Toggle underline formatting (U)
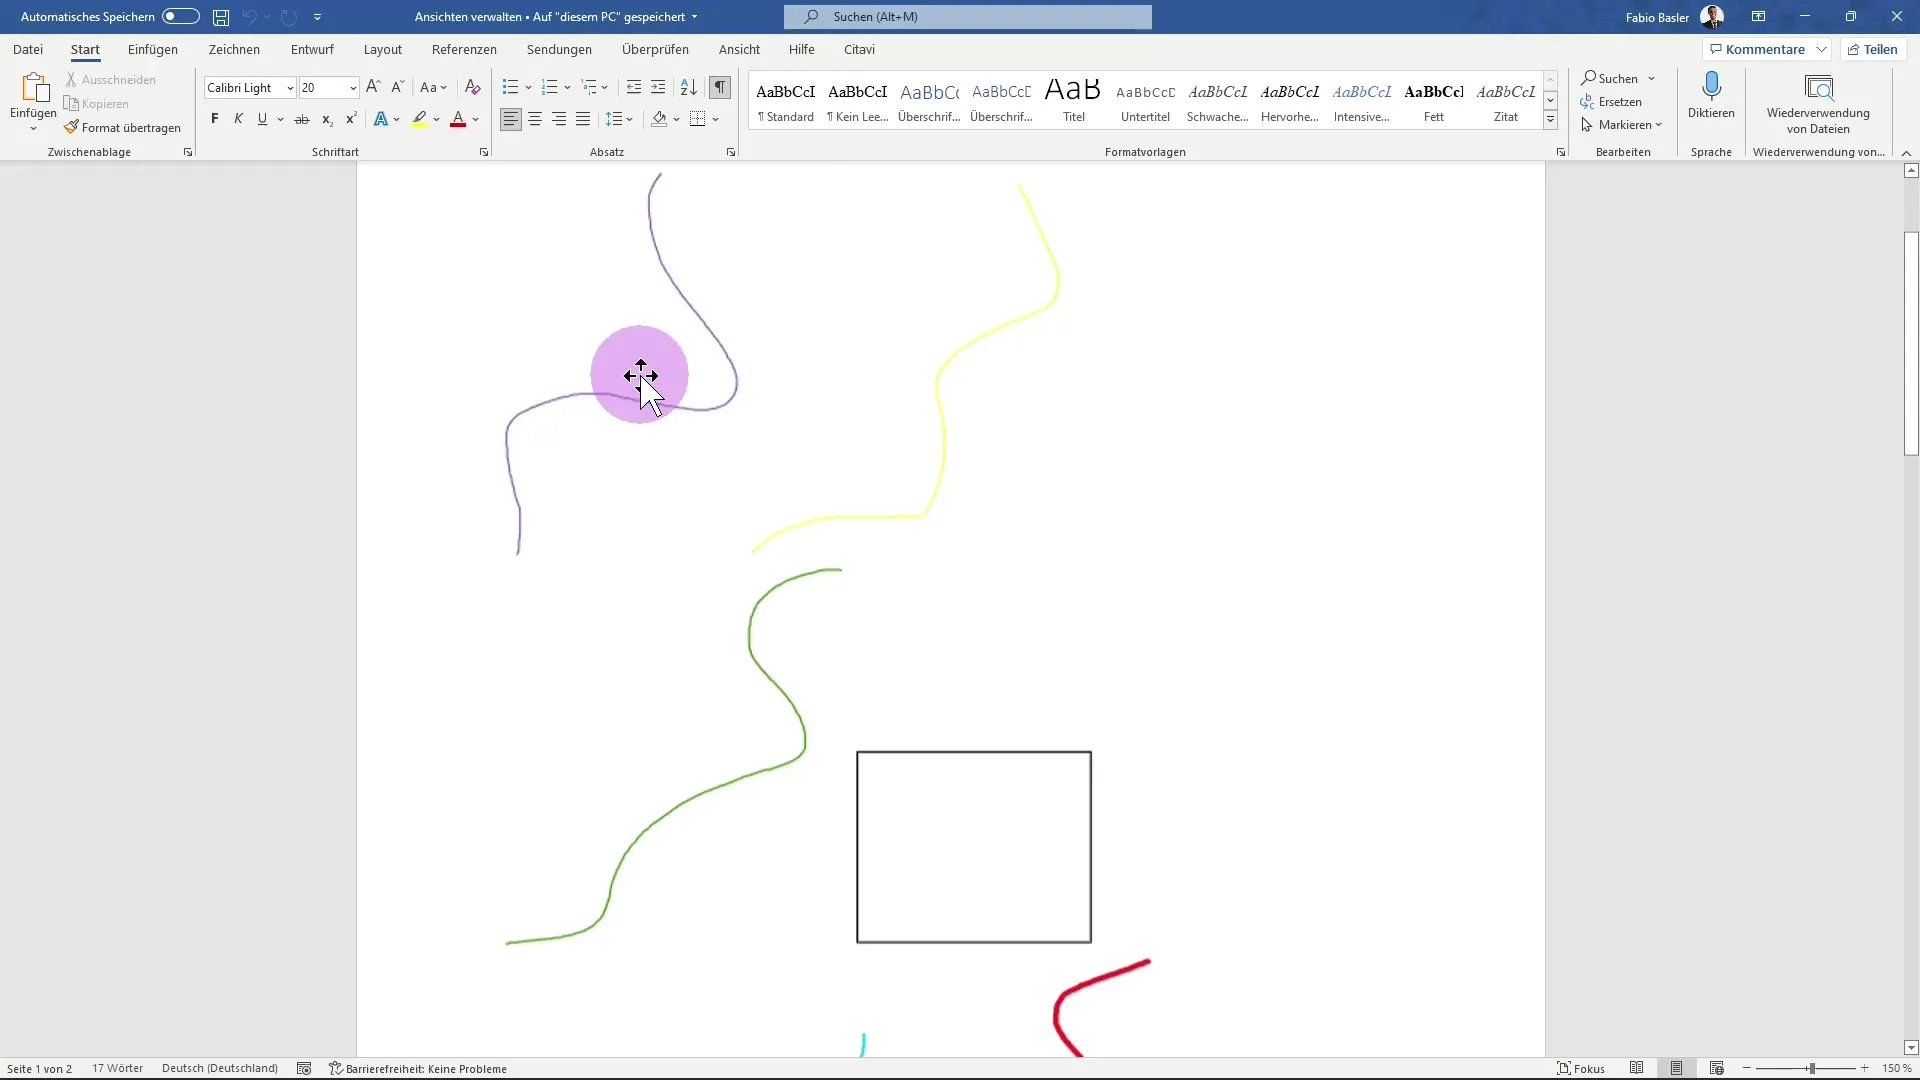The height and width of the screenshot is (1080, 1920). click(262, 119)
